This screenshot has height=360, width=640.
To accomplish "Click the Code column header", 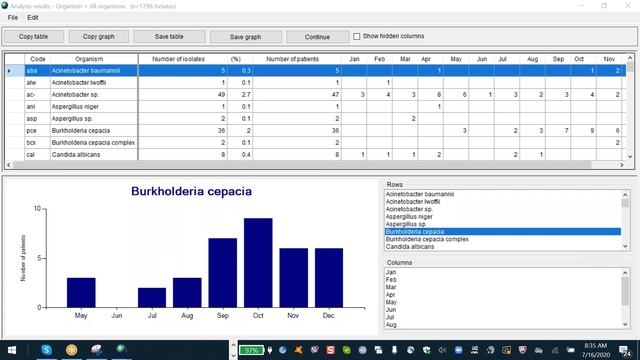I will click(x=38, y=59).
